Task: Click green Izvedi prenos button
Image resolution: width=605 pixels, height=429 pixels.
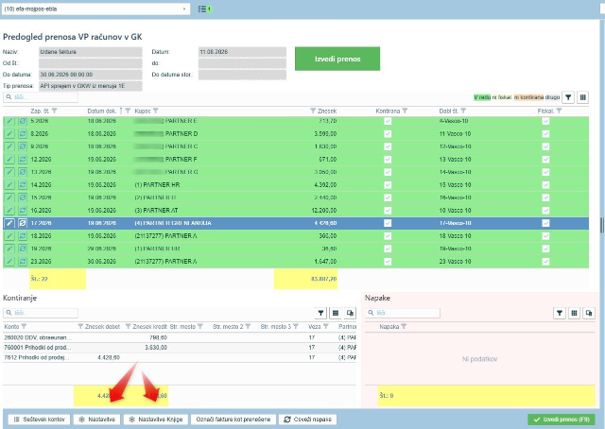Action: tap(337, 59)
